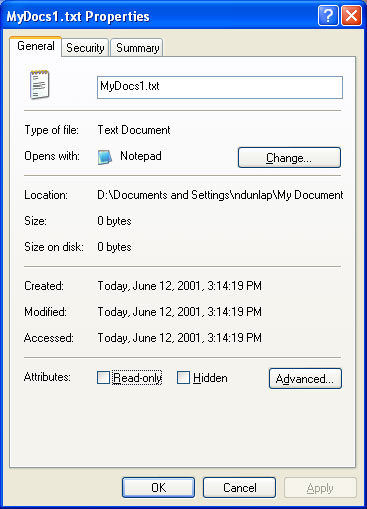Click the 'Attributes:' label
367x509 pixels.
(47, 377)
